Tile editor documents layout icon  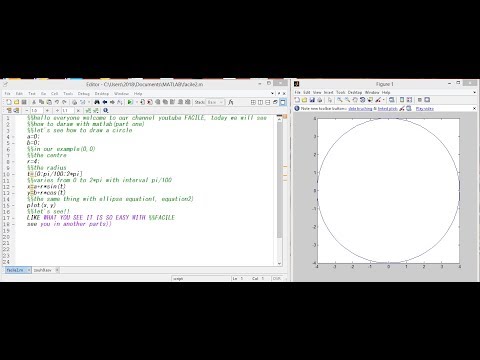(x=253, y=102)
